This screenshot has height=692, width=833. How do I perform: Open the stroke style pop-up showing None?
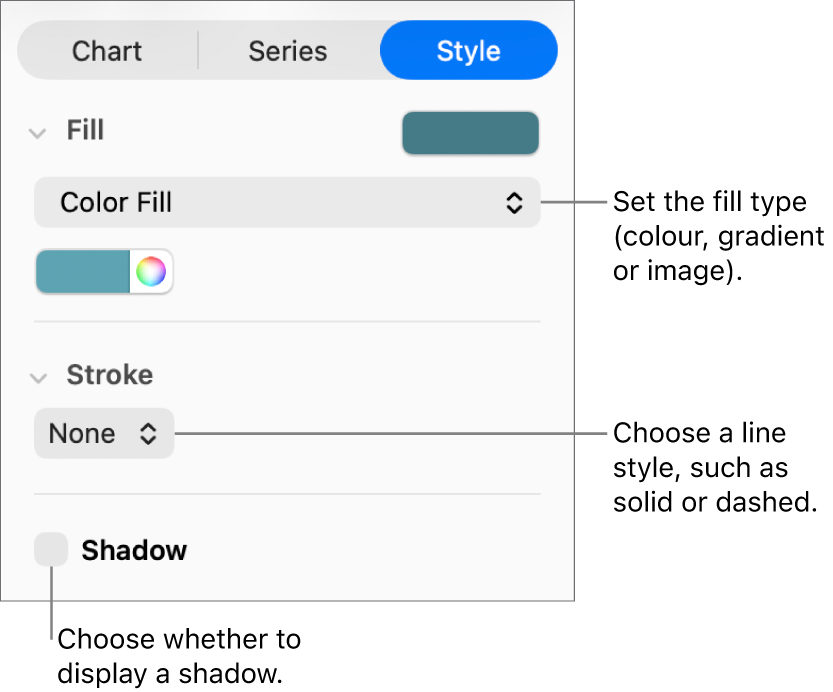[x=104, y=433]
